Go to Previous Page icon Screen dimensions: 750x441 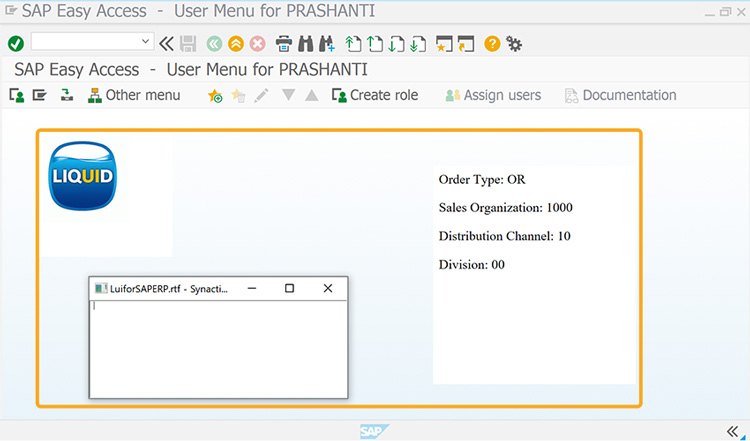[375, 44]
